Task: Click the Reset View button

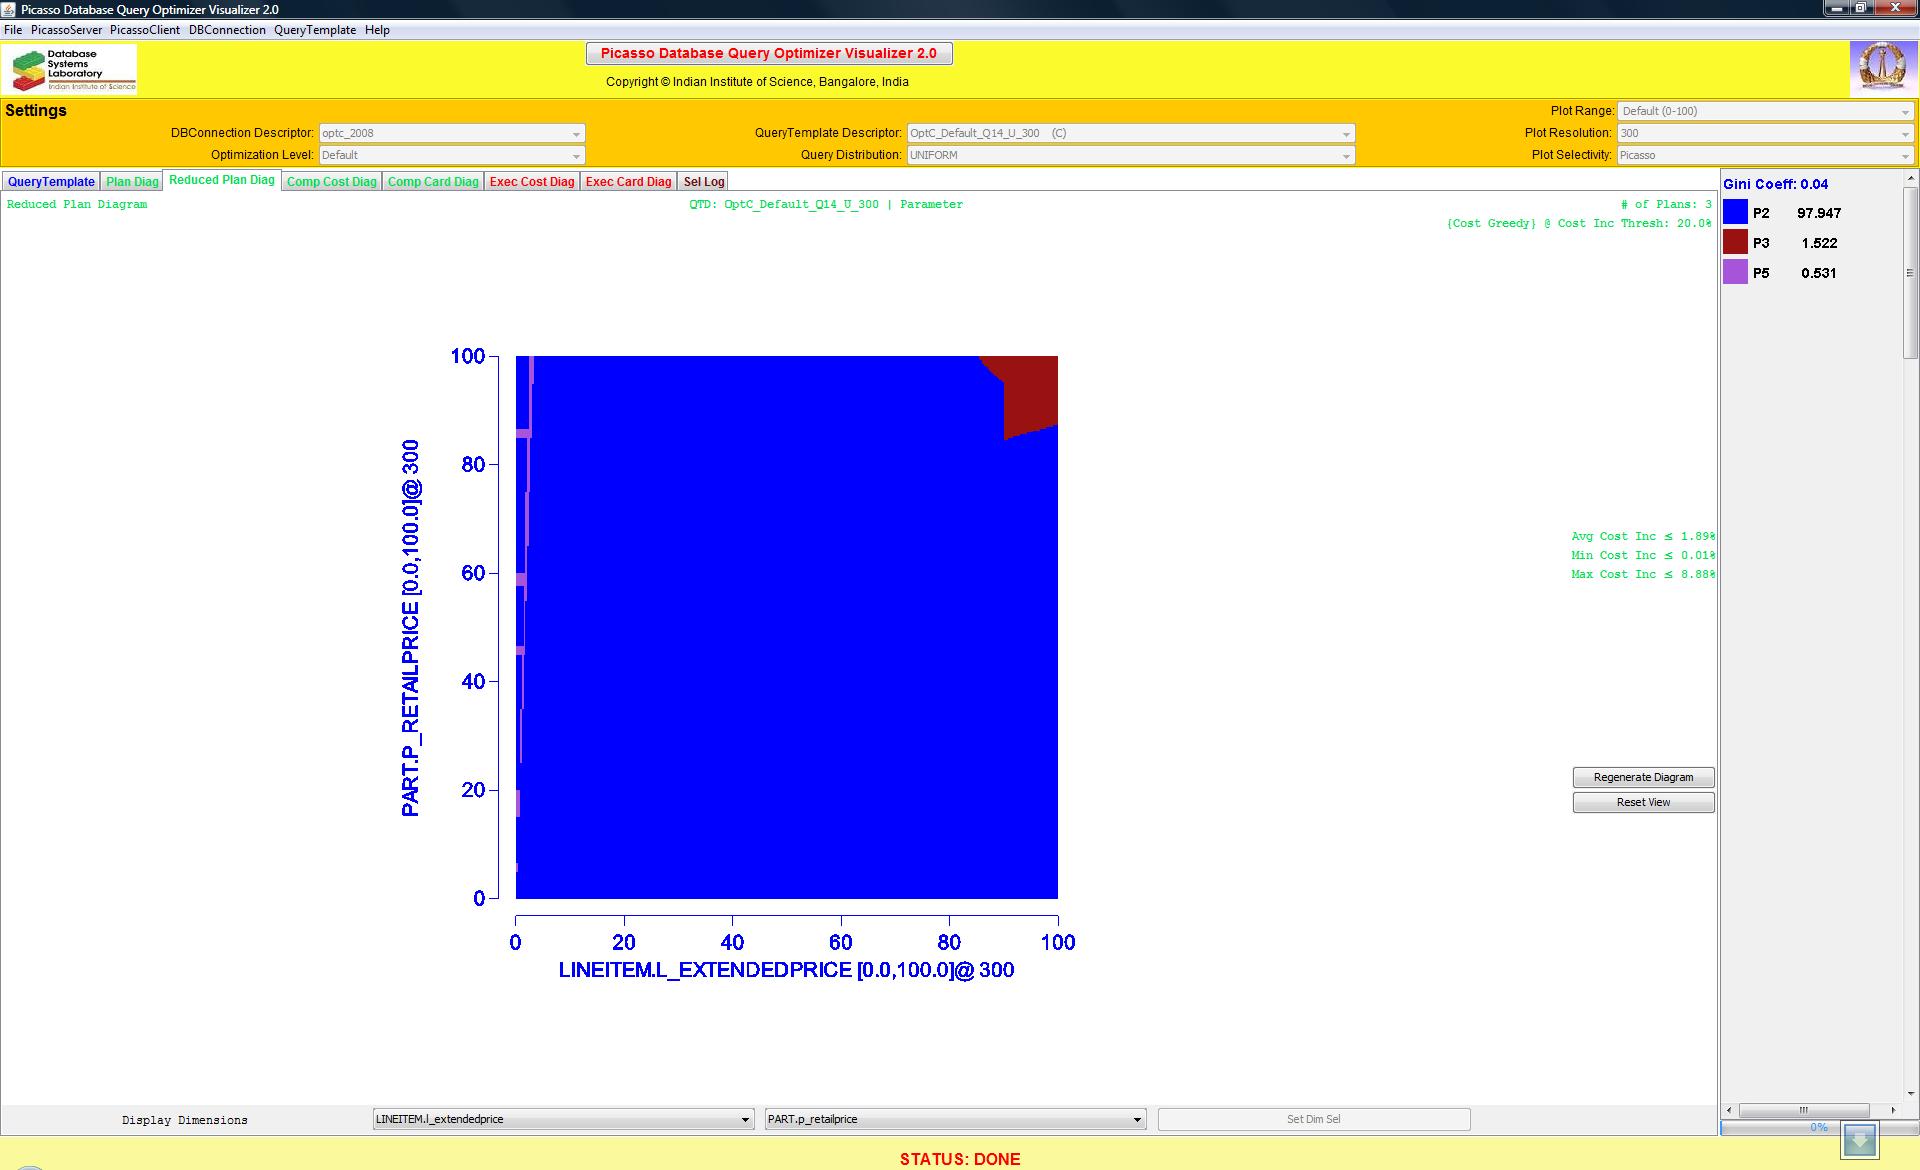Action: click(1642, 802)
